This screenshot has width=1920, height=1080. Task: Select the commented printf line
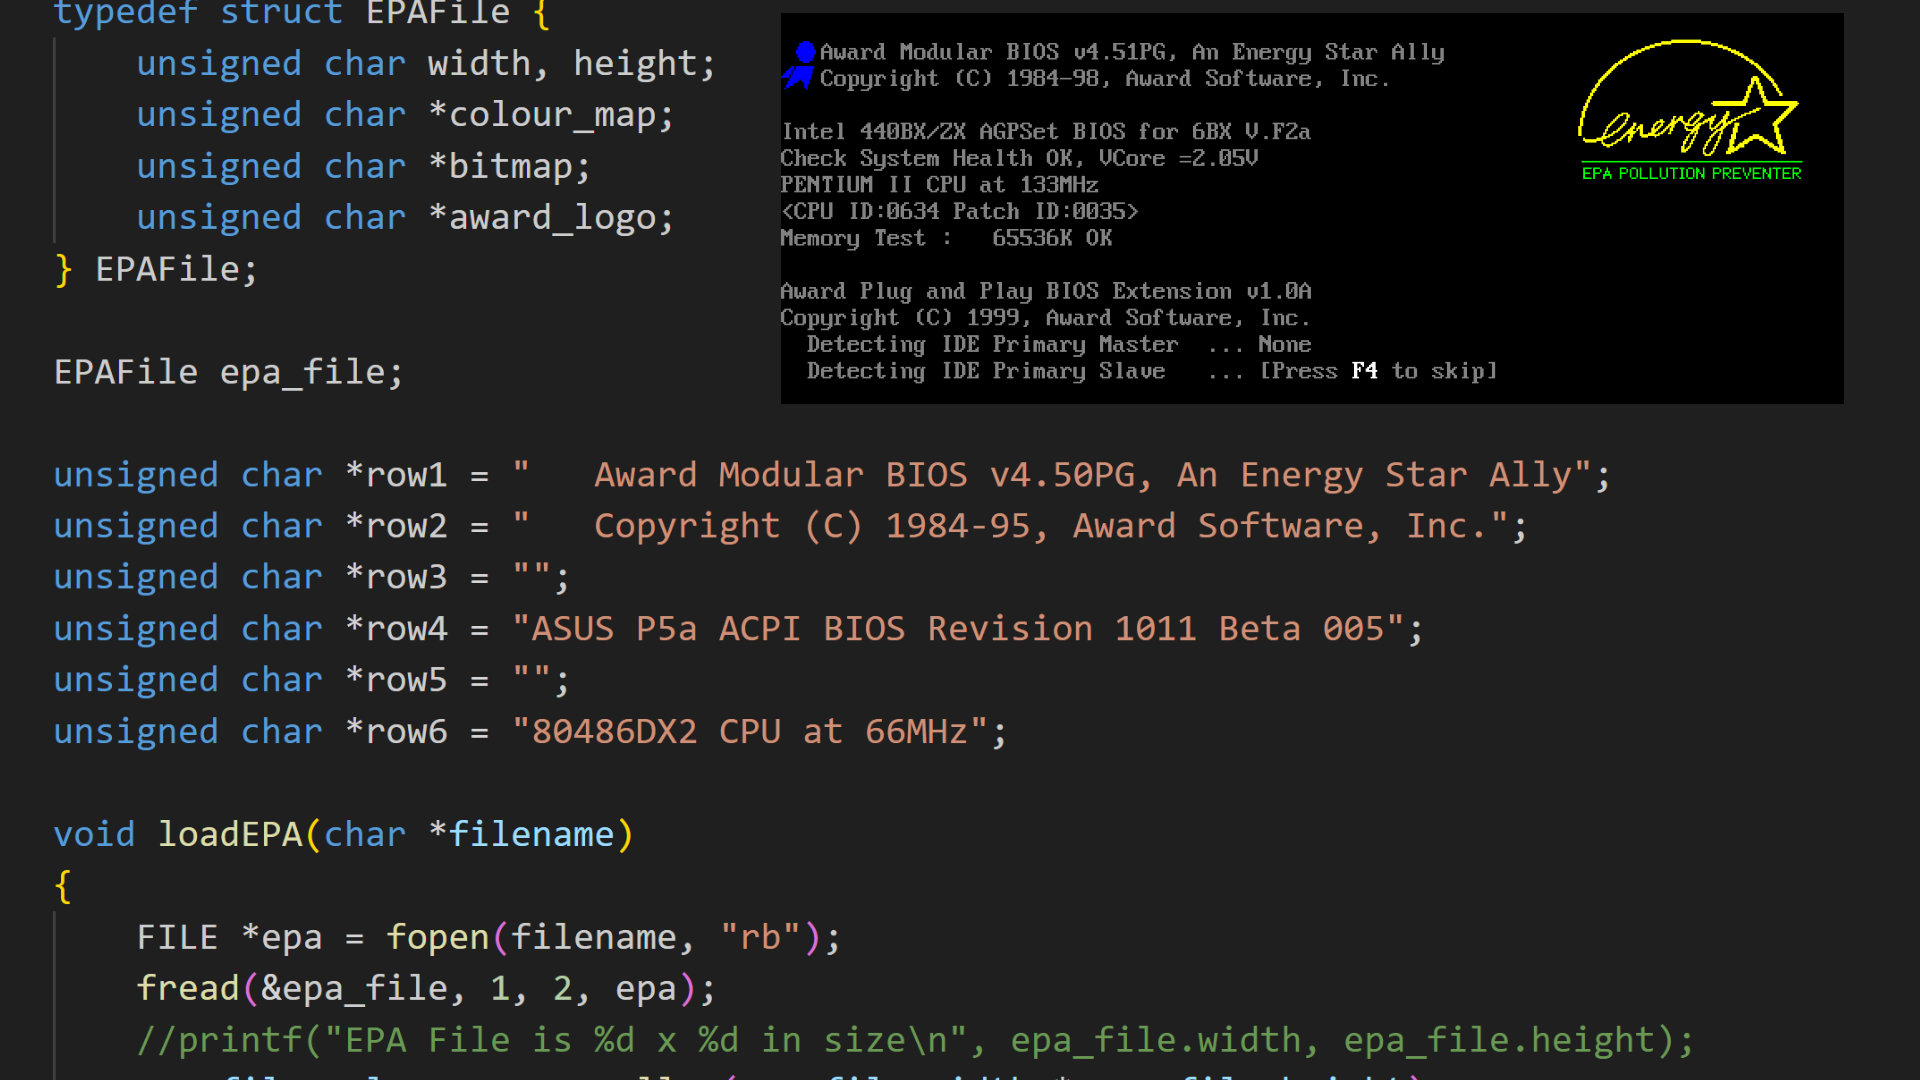click(x=700, y=1039)
